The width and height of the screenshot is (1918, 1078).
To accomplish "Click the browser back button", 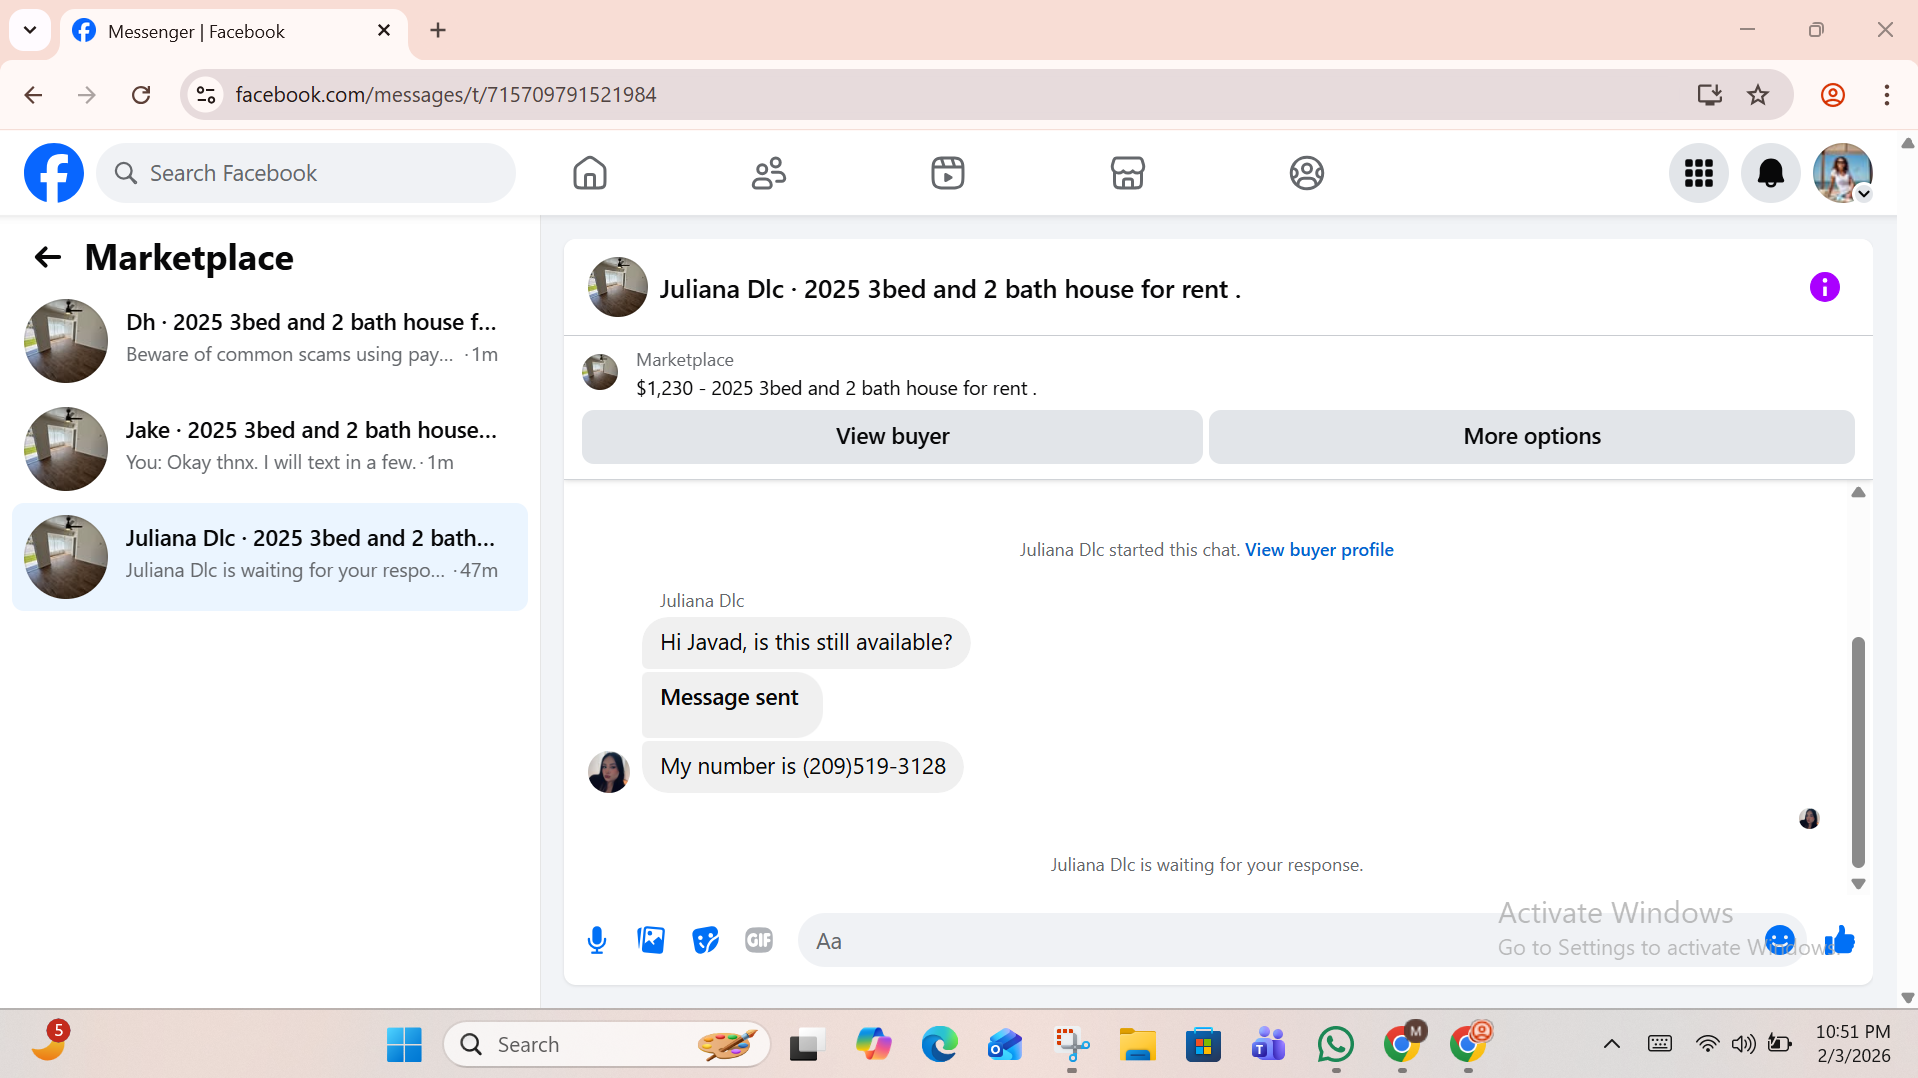I will tap(33, 95).
